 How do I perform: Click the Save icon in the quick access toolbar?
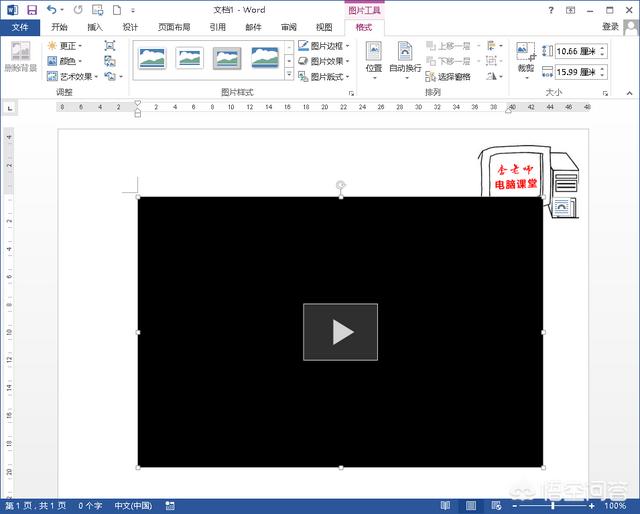(x=32, y=10)
